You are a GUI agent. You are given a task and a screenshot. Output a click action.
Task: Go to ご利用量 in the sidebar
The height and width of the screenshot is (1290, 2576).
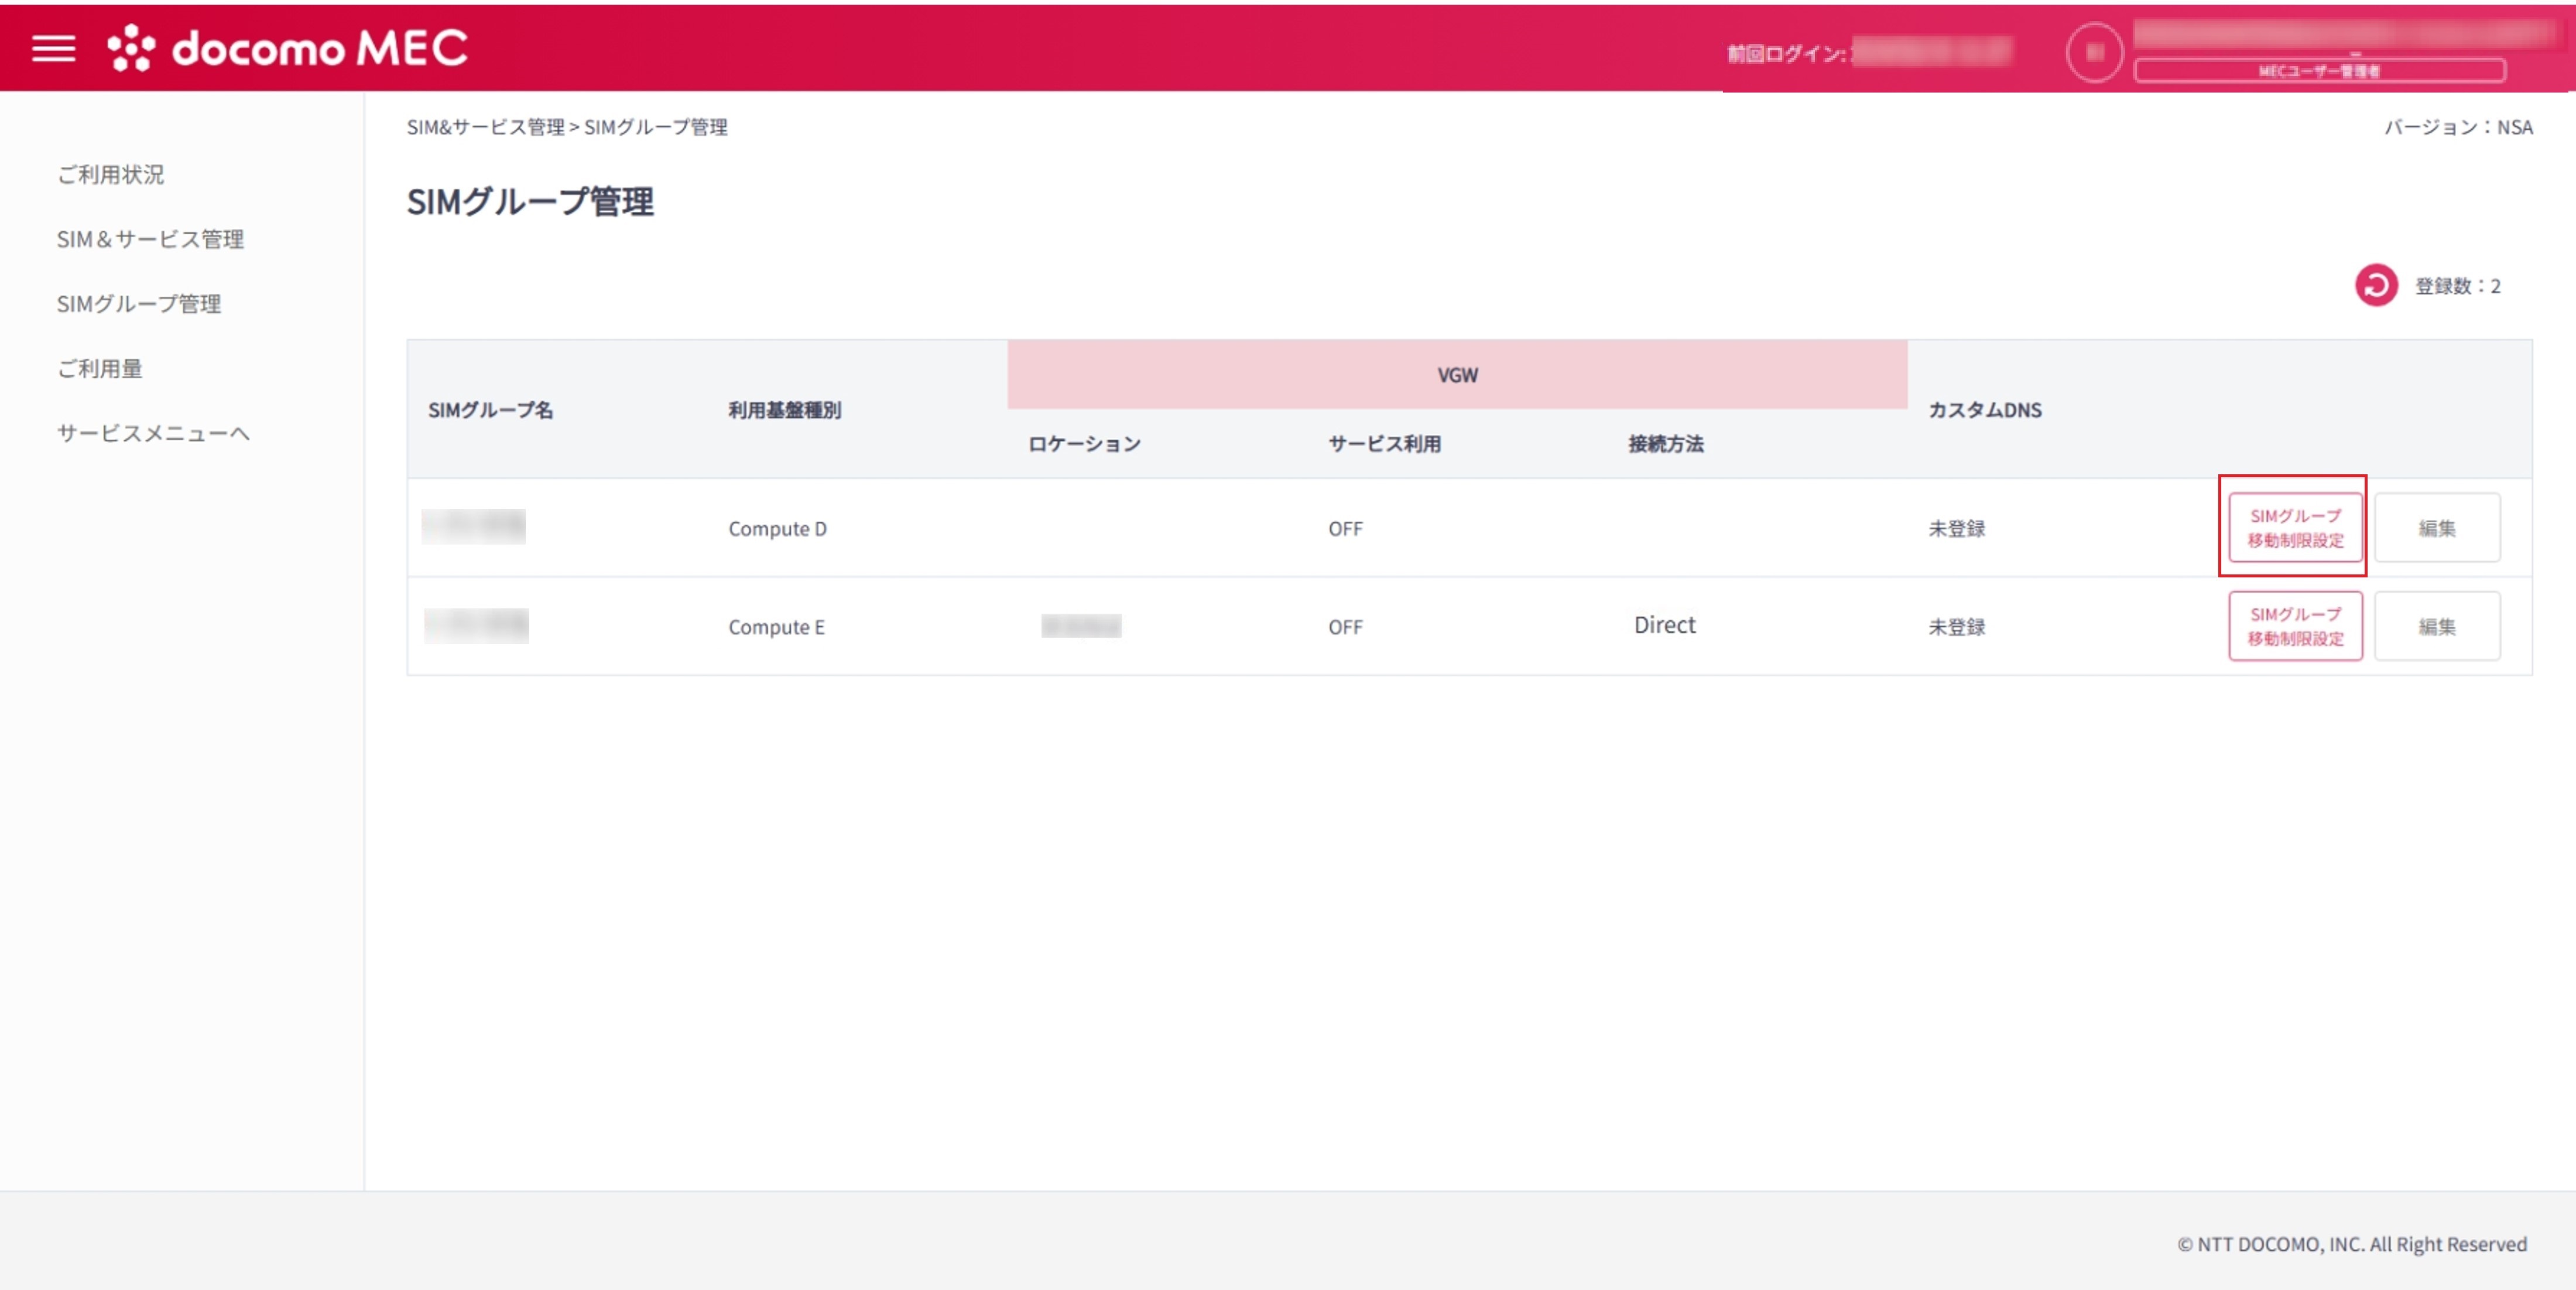99,368
